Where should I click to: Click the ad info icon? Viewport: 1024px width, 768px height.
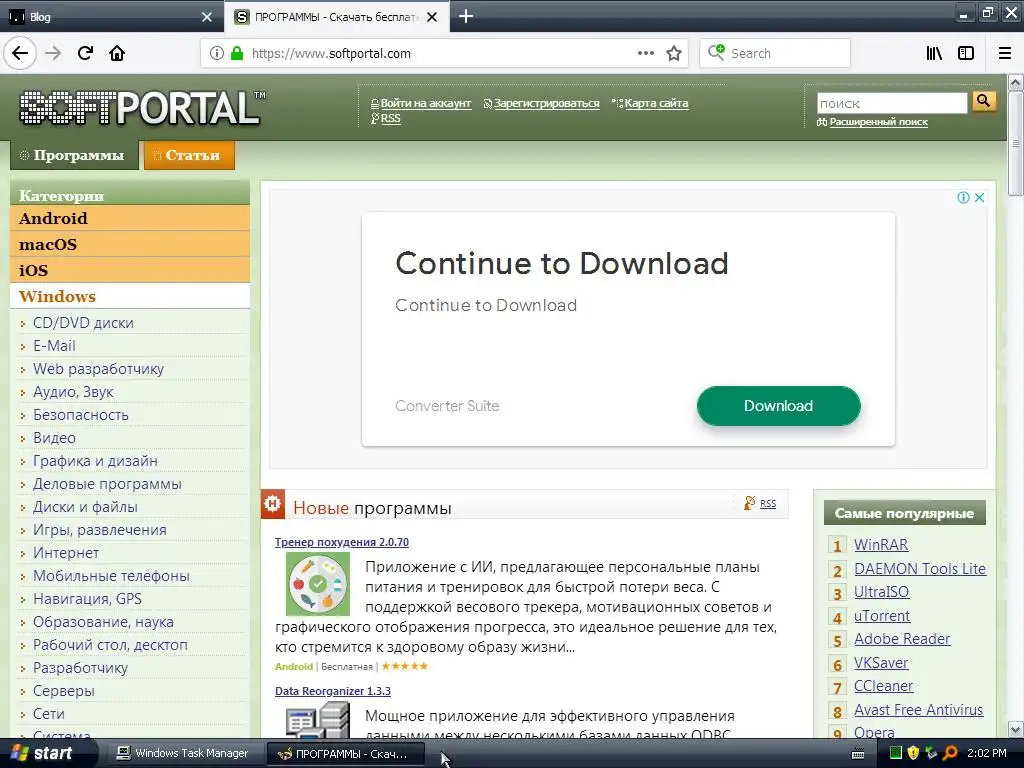[963, 197]
